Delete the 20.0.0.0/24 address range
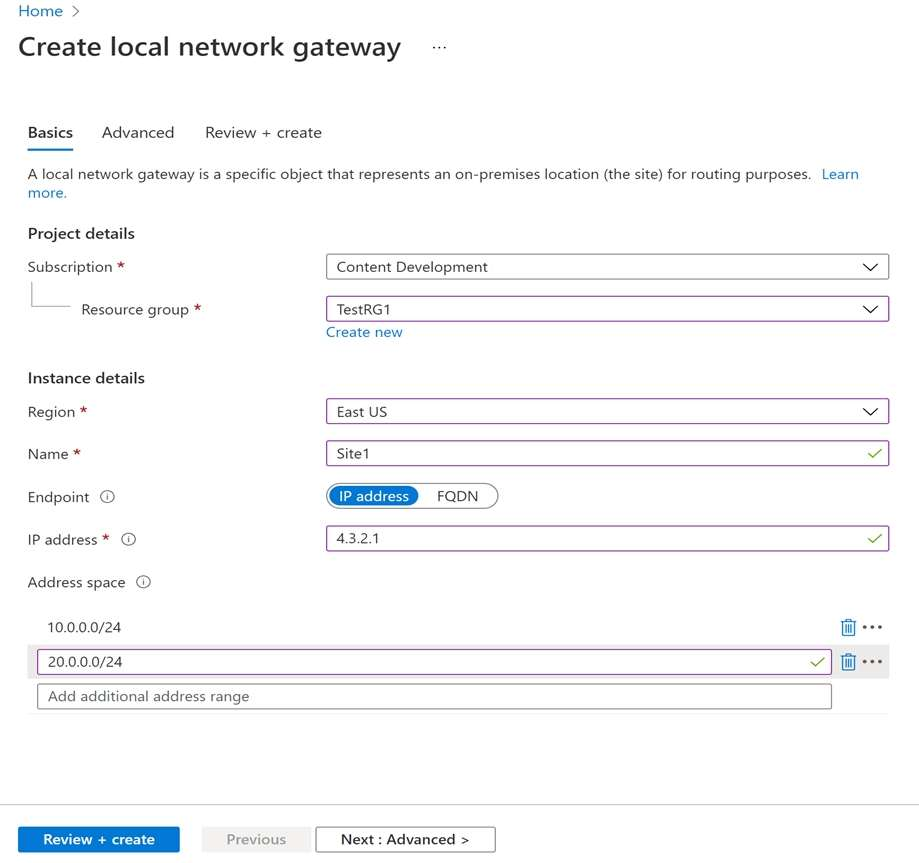This screenshot has width=919, height=863. coord(848,661)
